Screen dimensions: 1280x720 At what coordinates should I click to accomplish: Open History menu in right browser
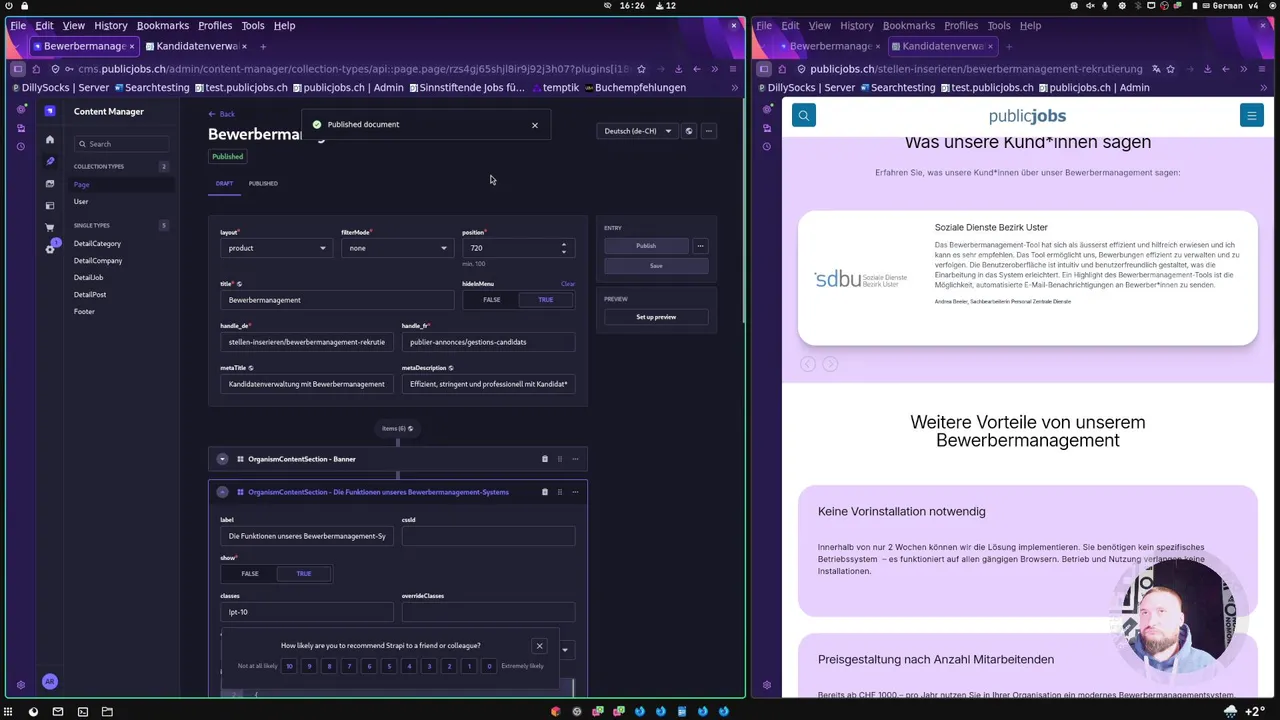tap(857, 26)
